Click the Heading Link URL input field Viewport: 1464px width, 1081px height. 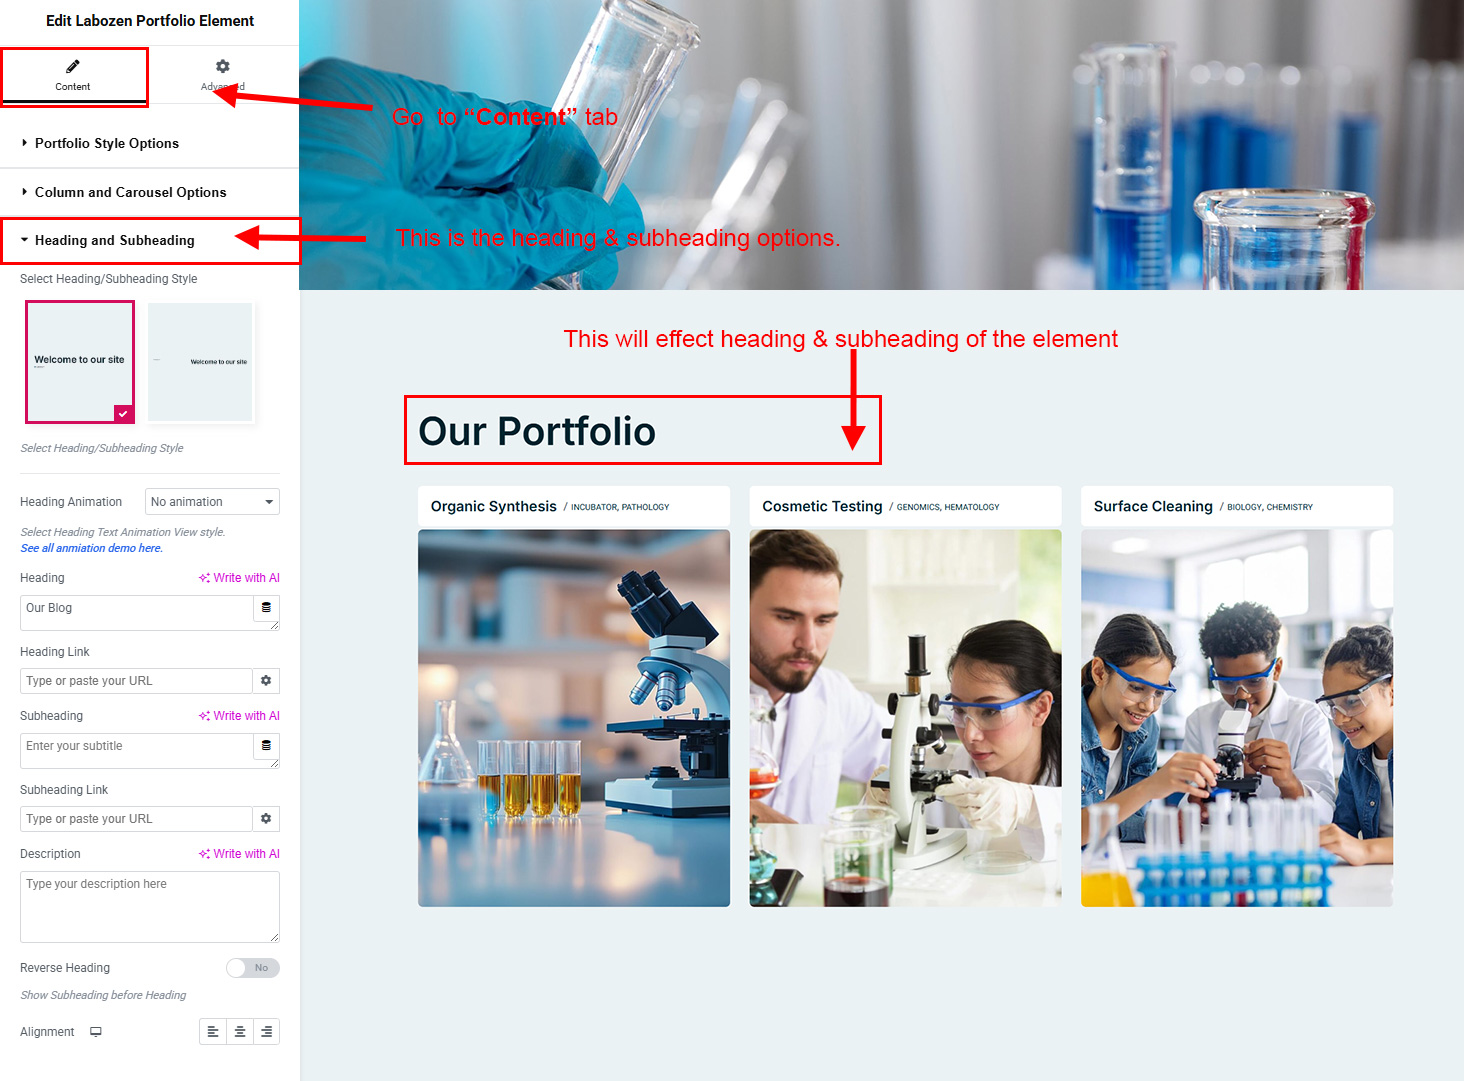136,681
